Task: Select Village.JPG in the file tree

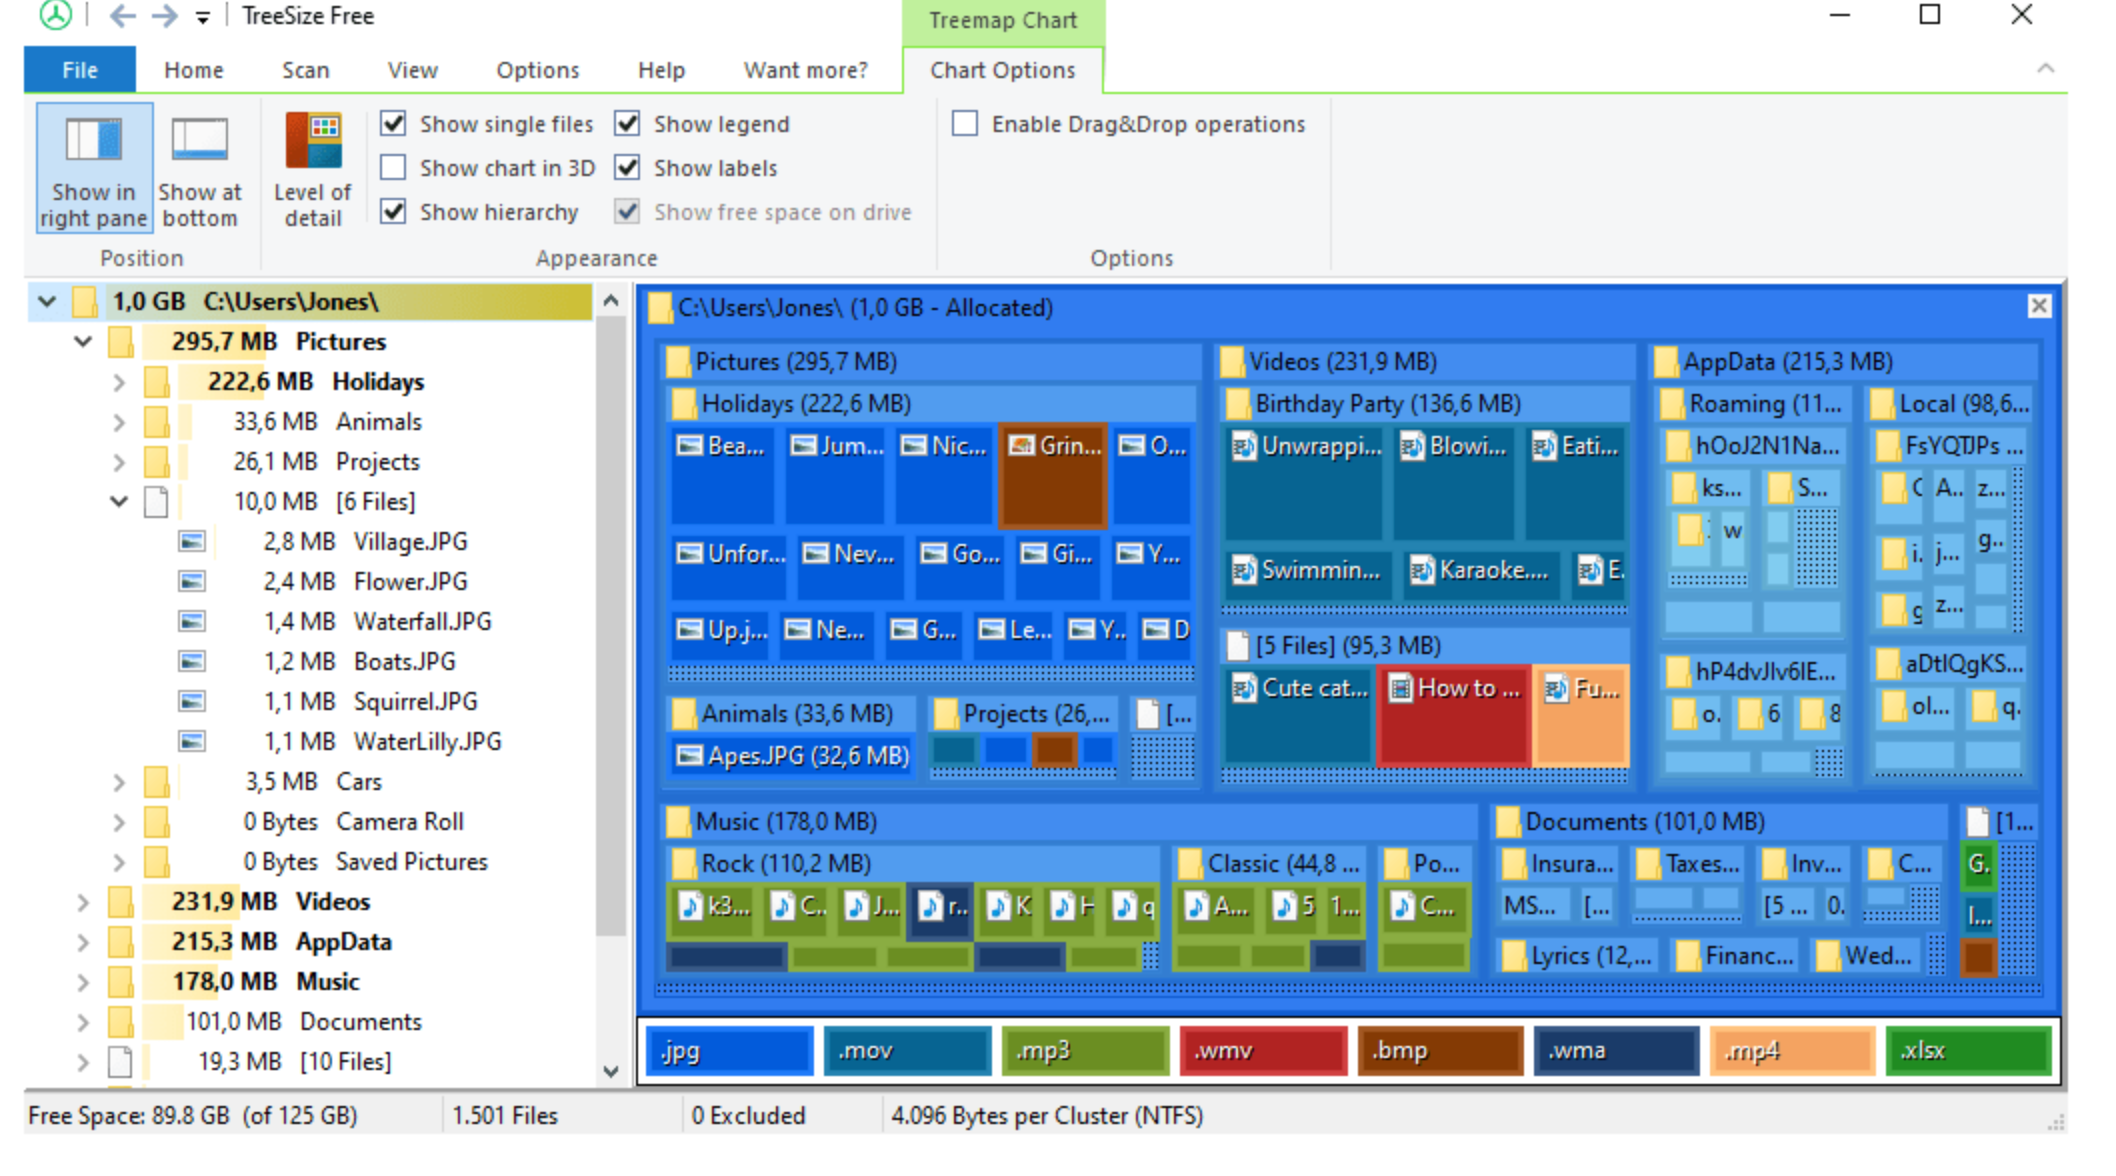Action: pyautogui.click(x=410, y=541)
